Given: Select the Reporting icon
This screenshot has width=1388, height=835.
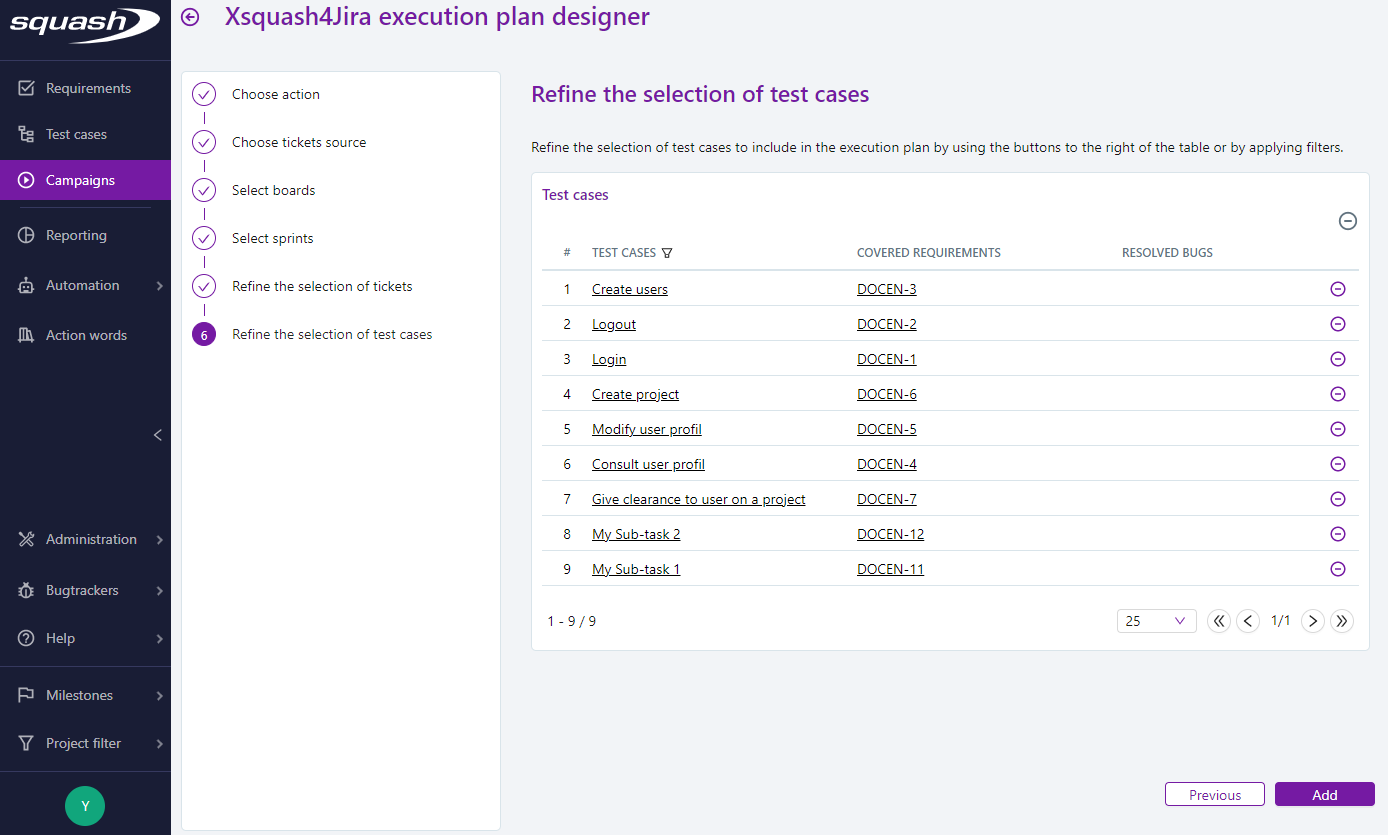Looking at the screenshot, I should pyautogui.click(x=26, y=235).
